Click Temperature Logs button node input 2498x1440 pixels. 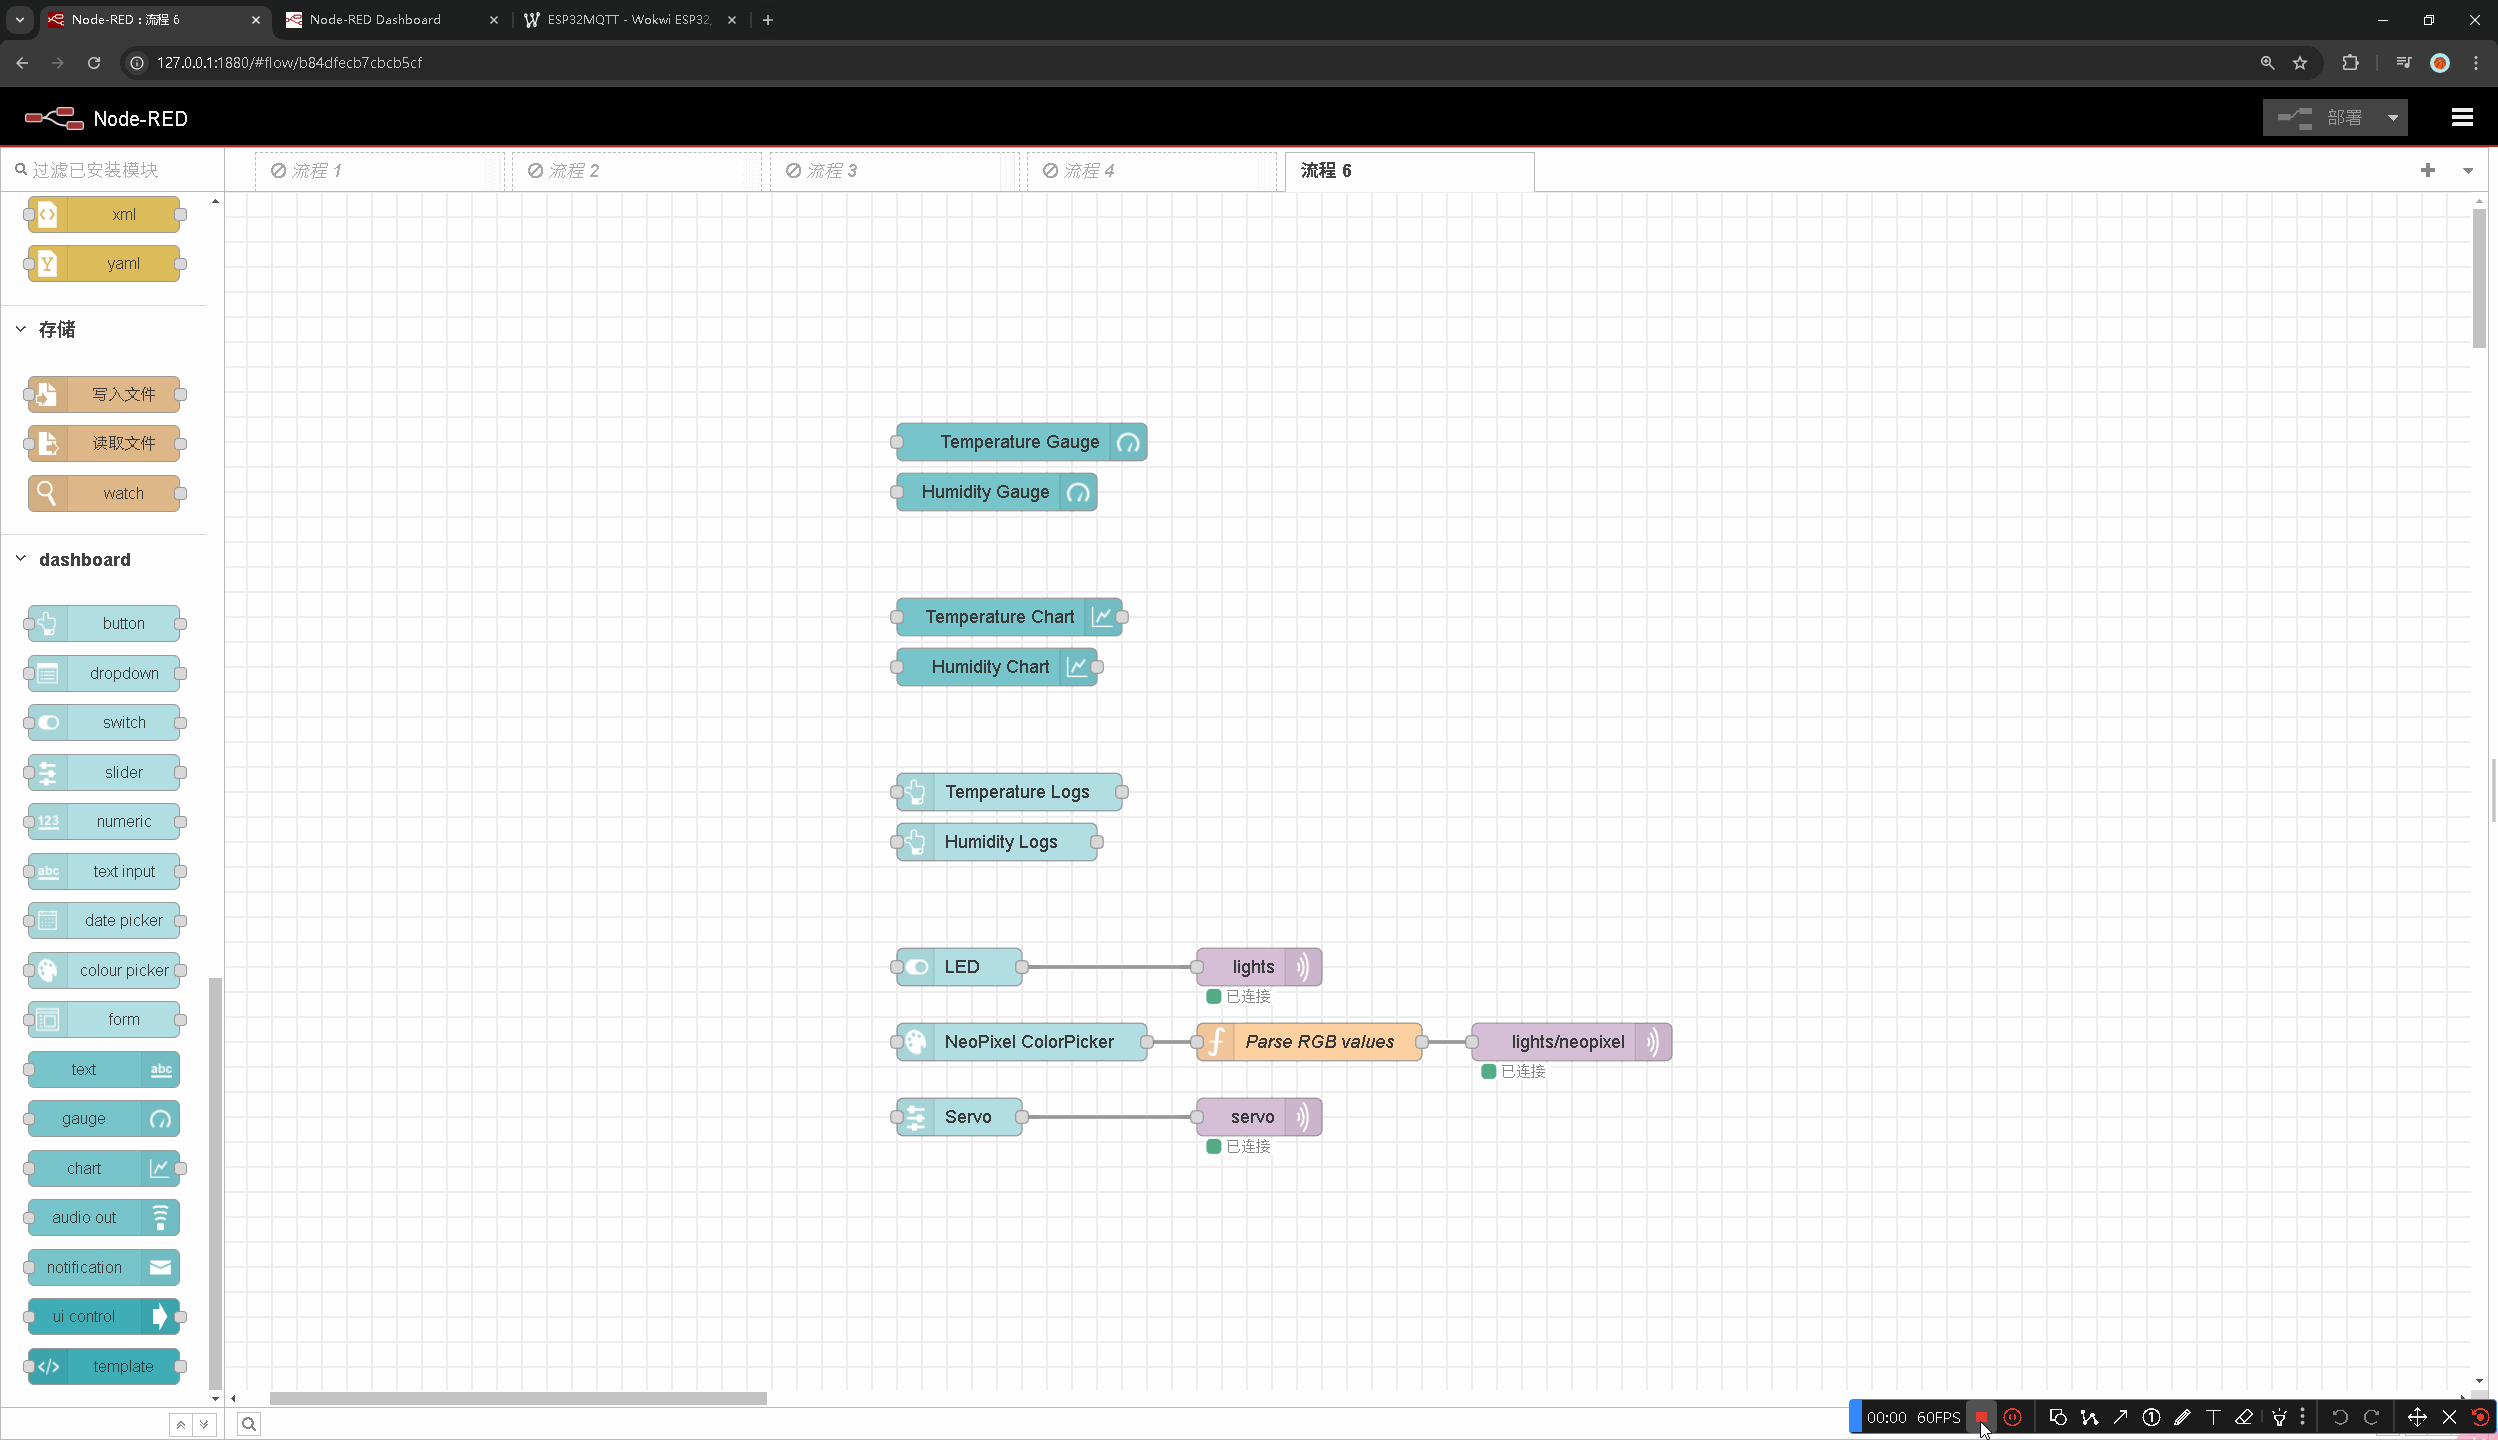(x=897, y=792)
